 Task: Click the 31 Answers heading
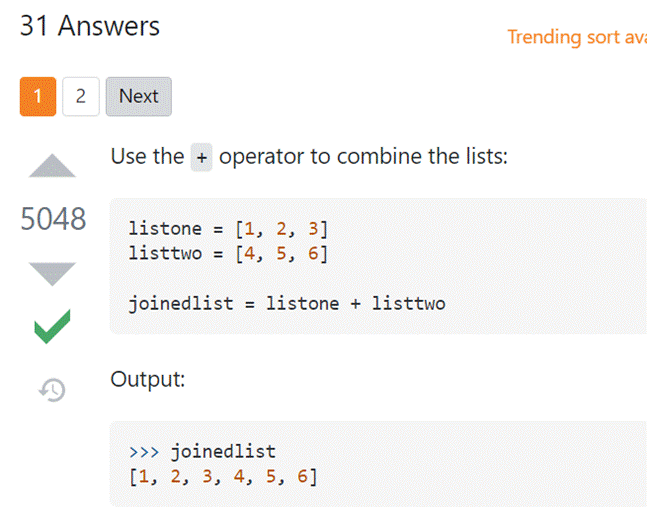(x=90, y=26)
